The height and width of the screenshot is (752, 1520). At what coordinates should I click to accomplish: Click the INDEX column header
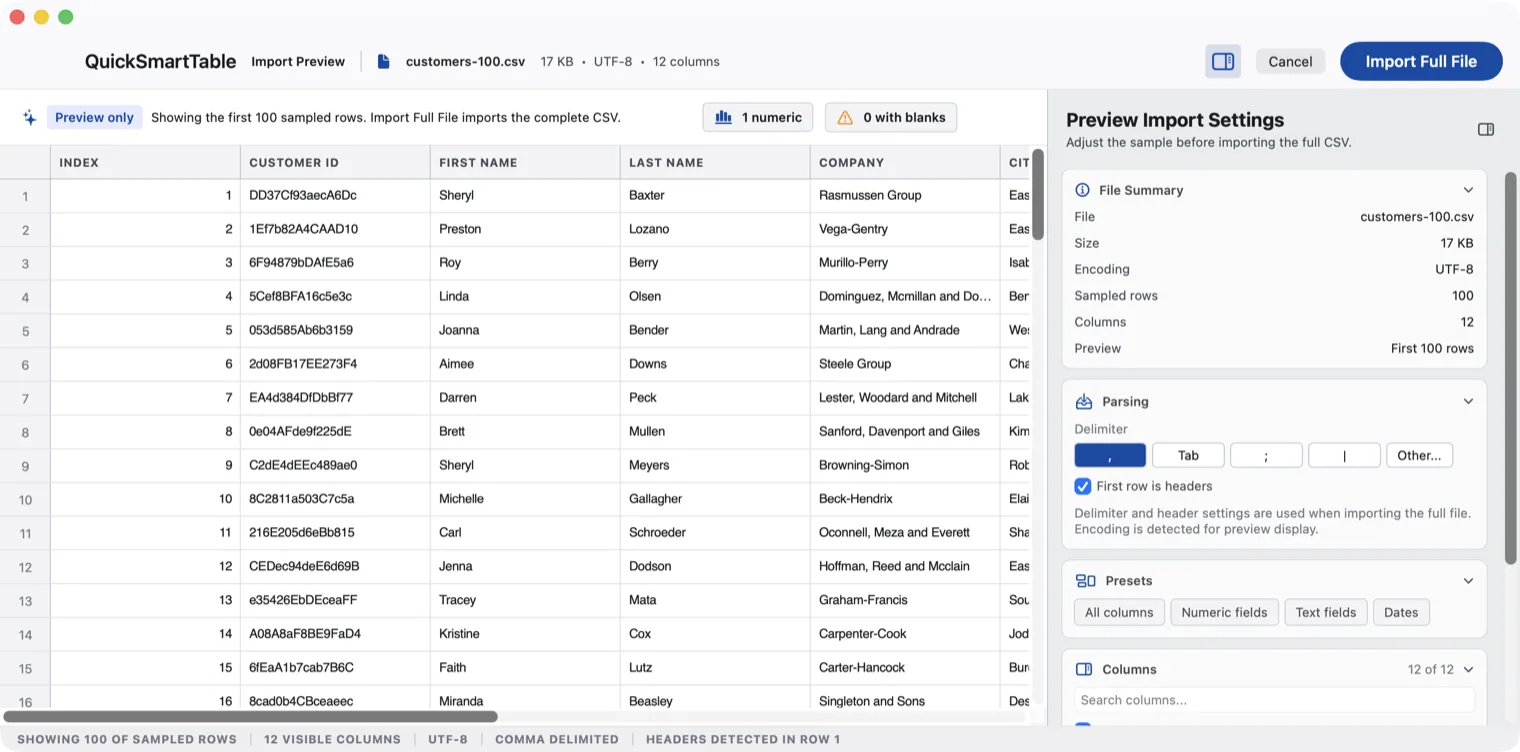pyautogui.click(x=145, y=162)
